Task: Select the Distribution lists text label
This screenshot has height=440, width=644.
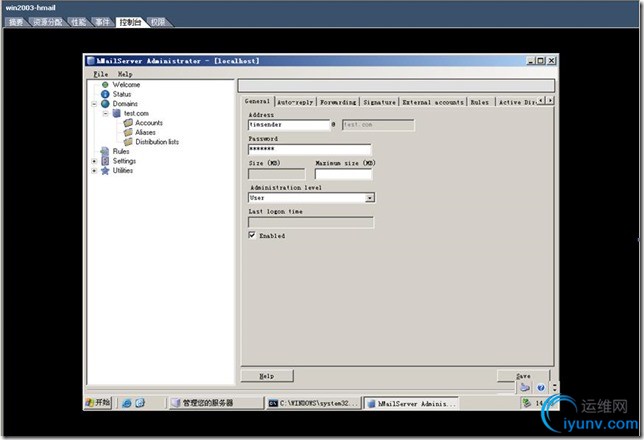Action: (x=157, y=142)
